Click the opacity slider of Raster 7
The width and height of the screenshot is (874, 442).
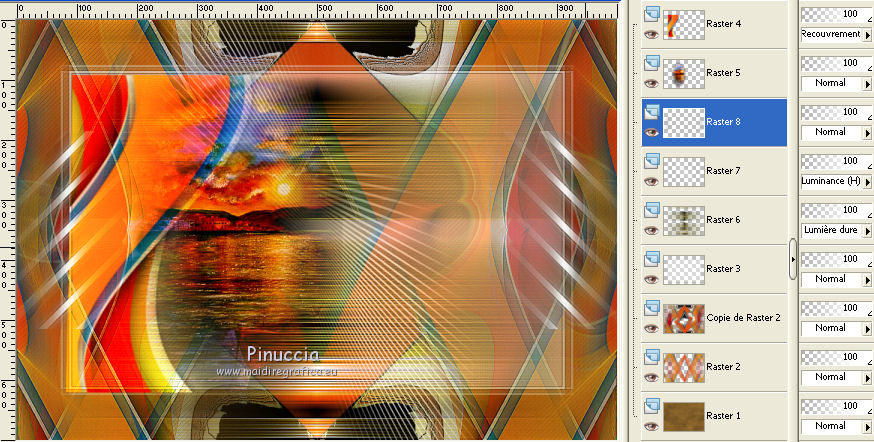click(x=836, y=162)
